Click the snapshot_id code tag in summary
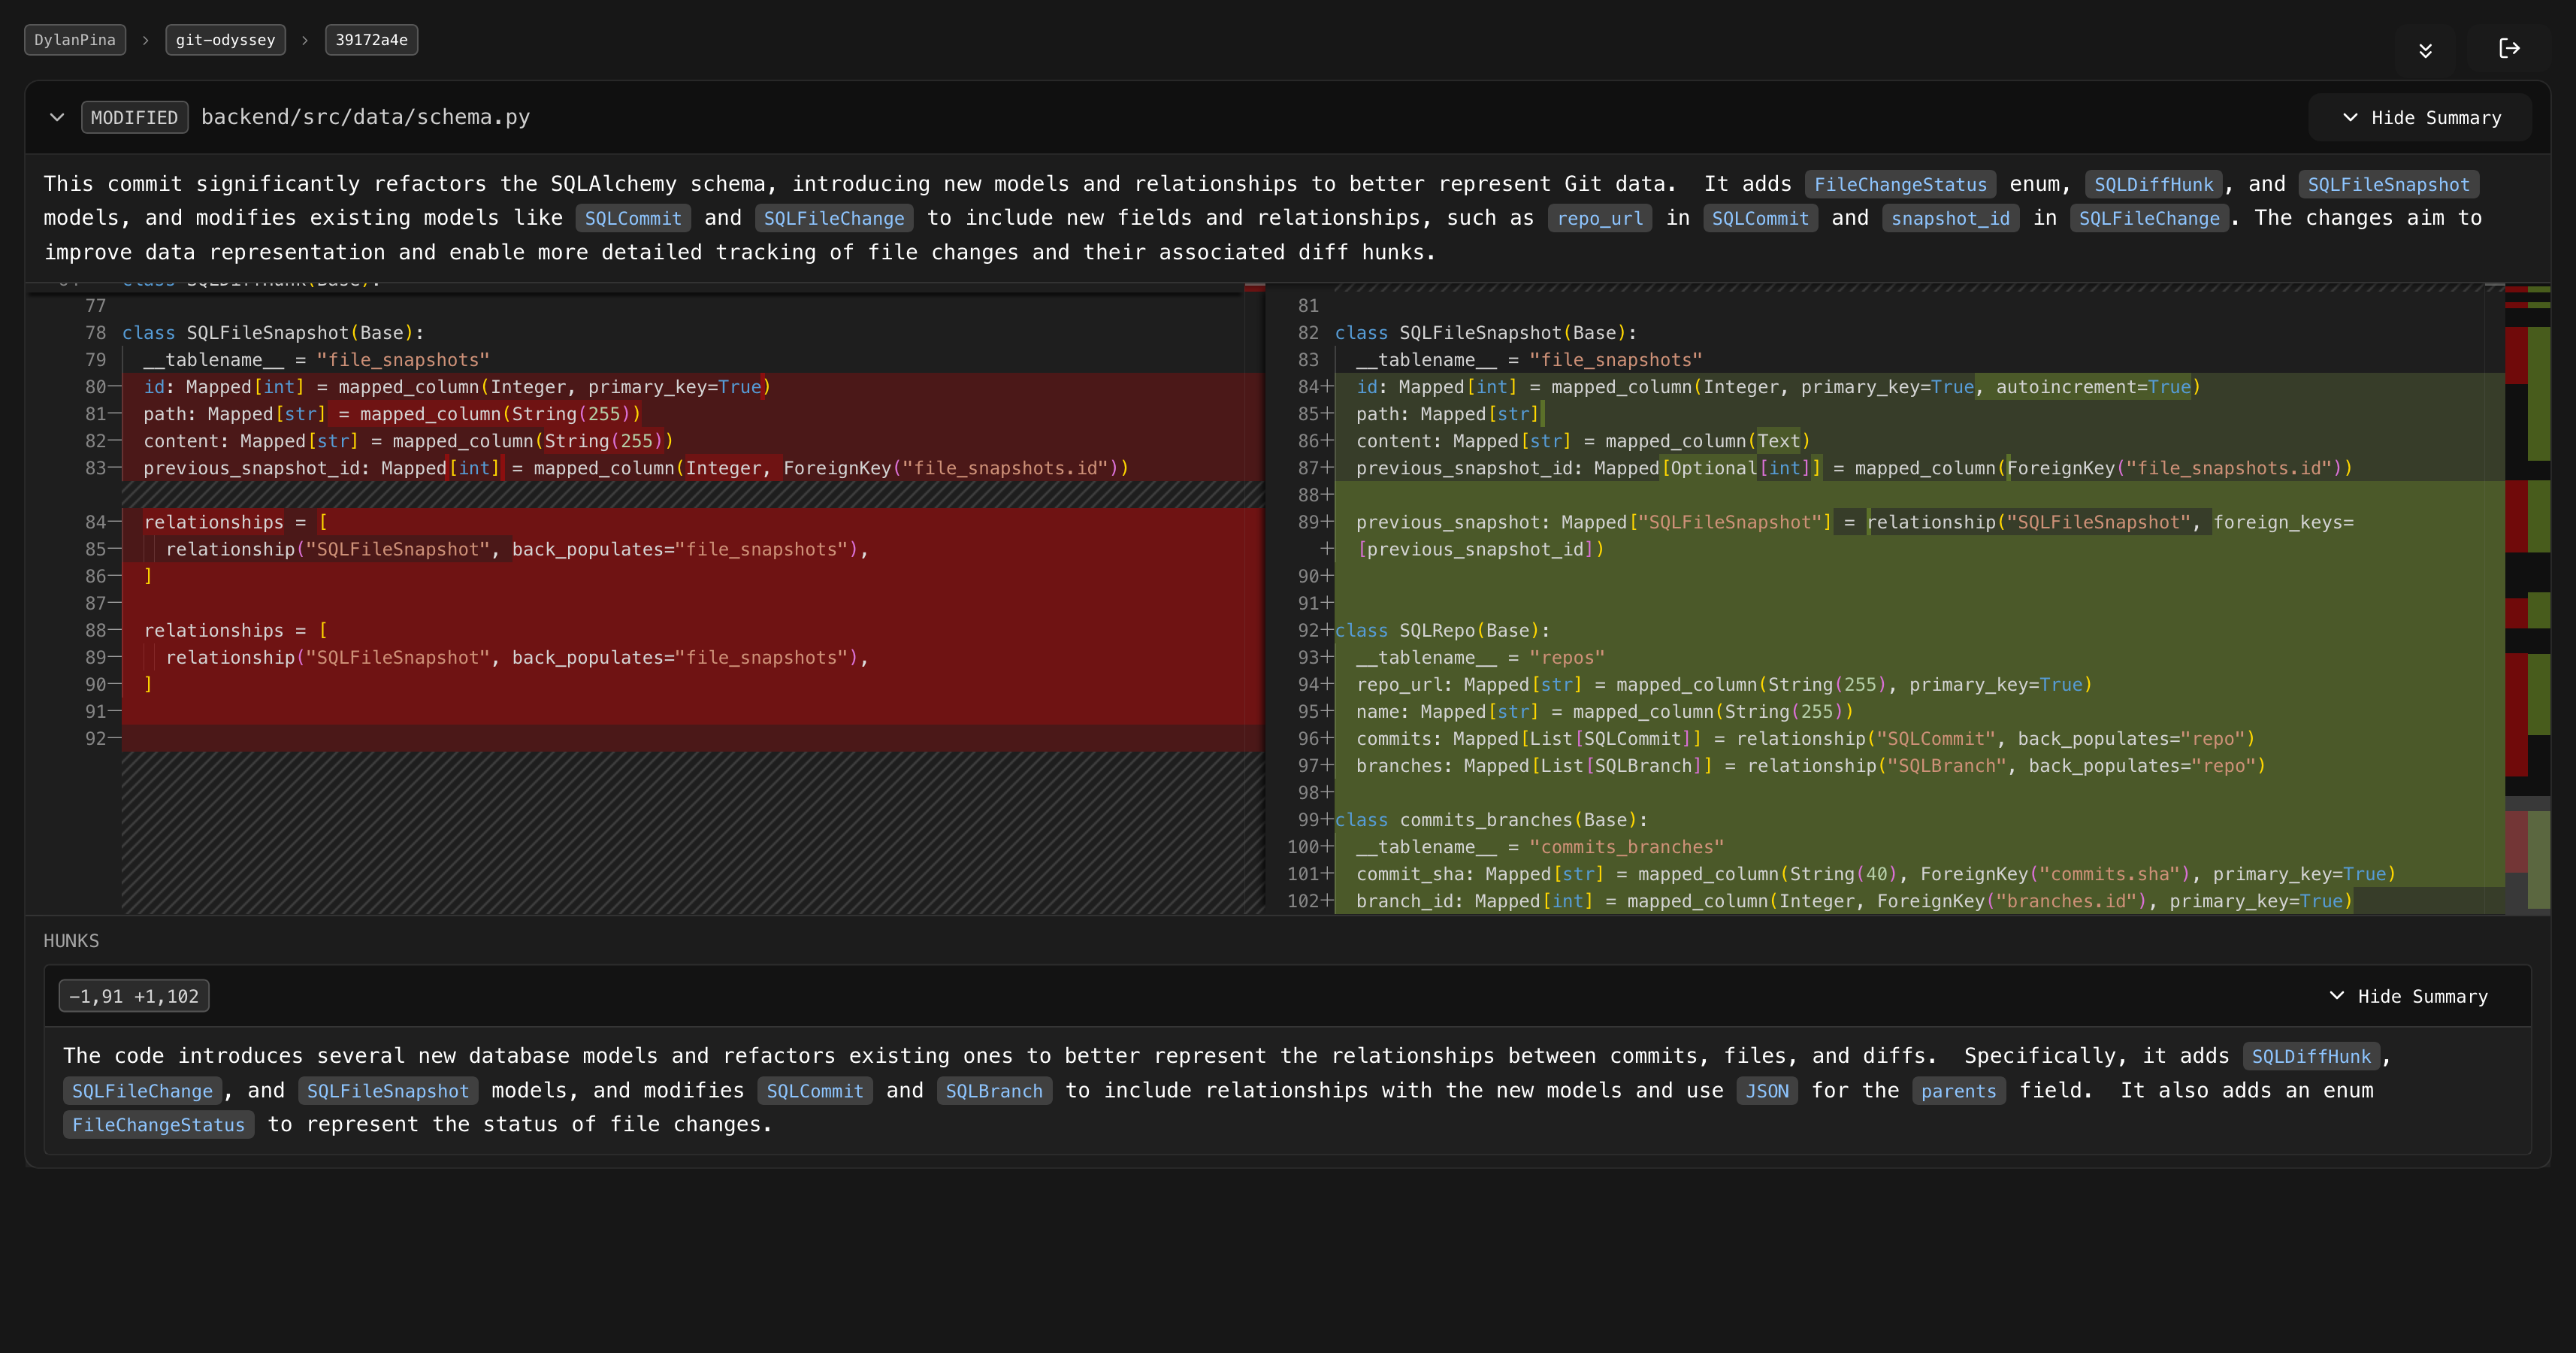The height and width of the screenshot is (1353, 2576). pyautogui.click(x=1949, y=219)
